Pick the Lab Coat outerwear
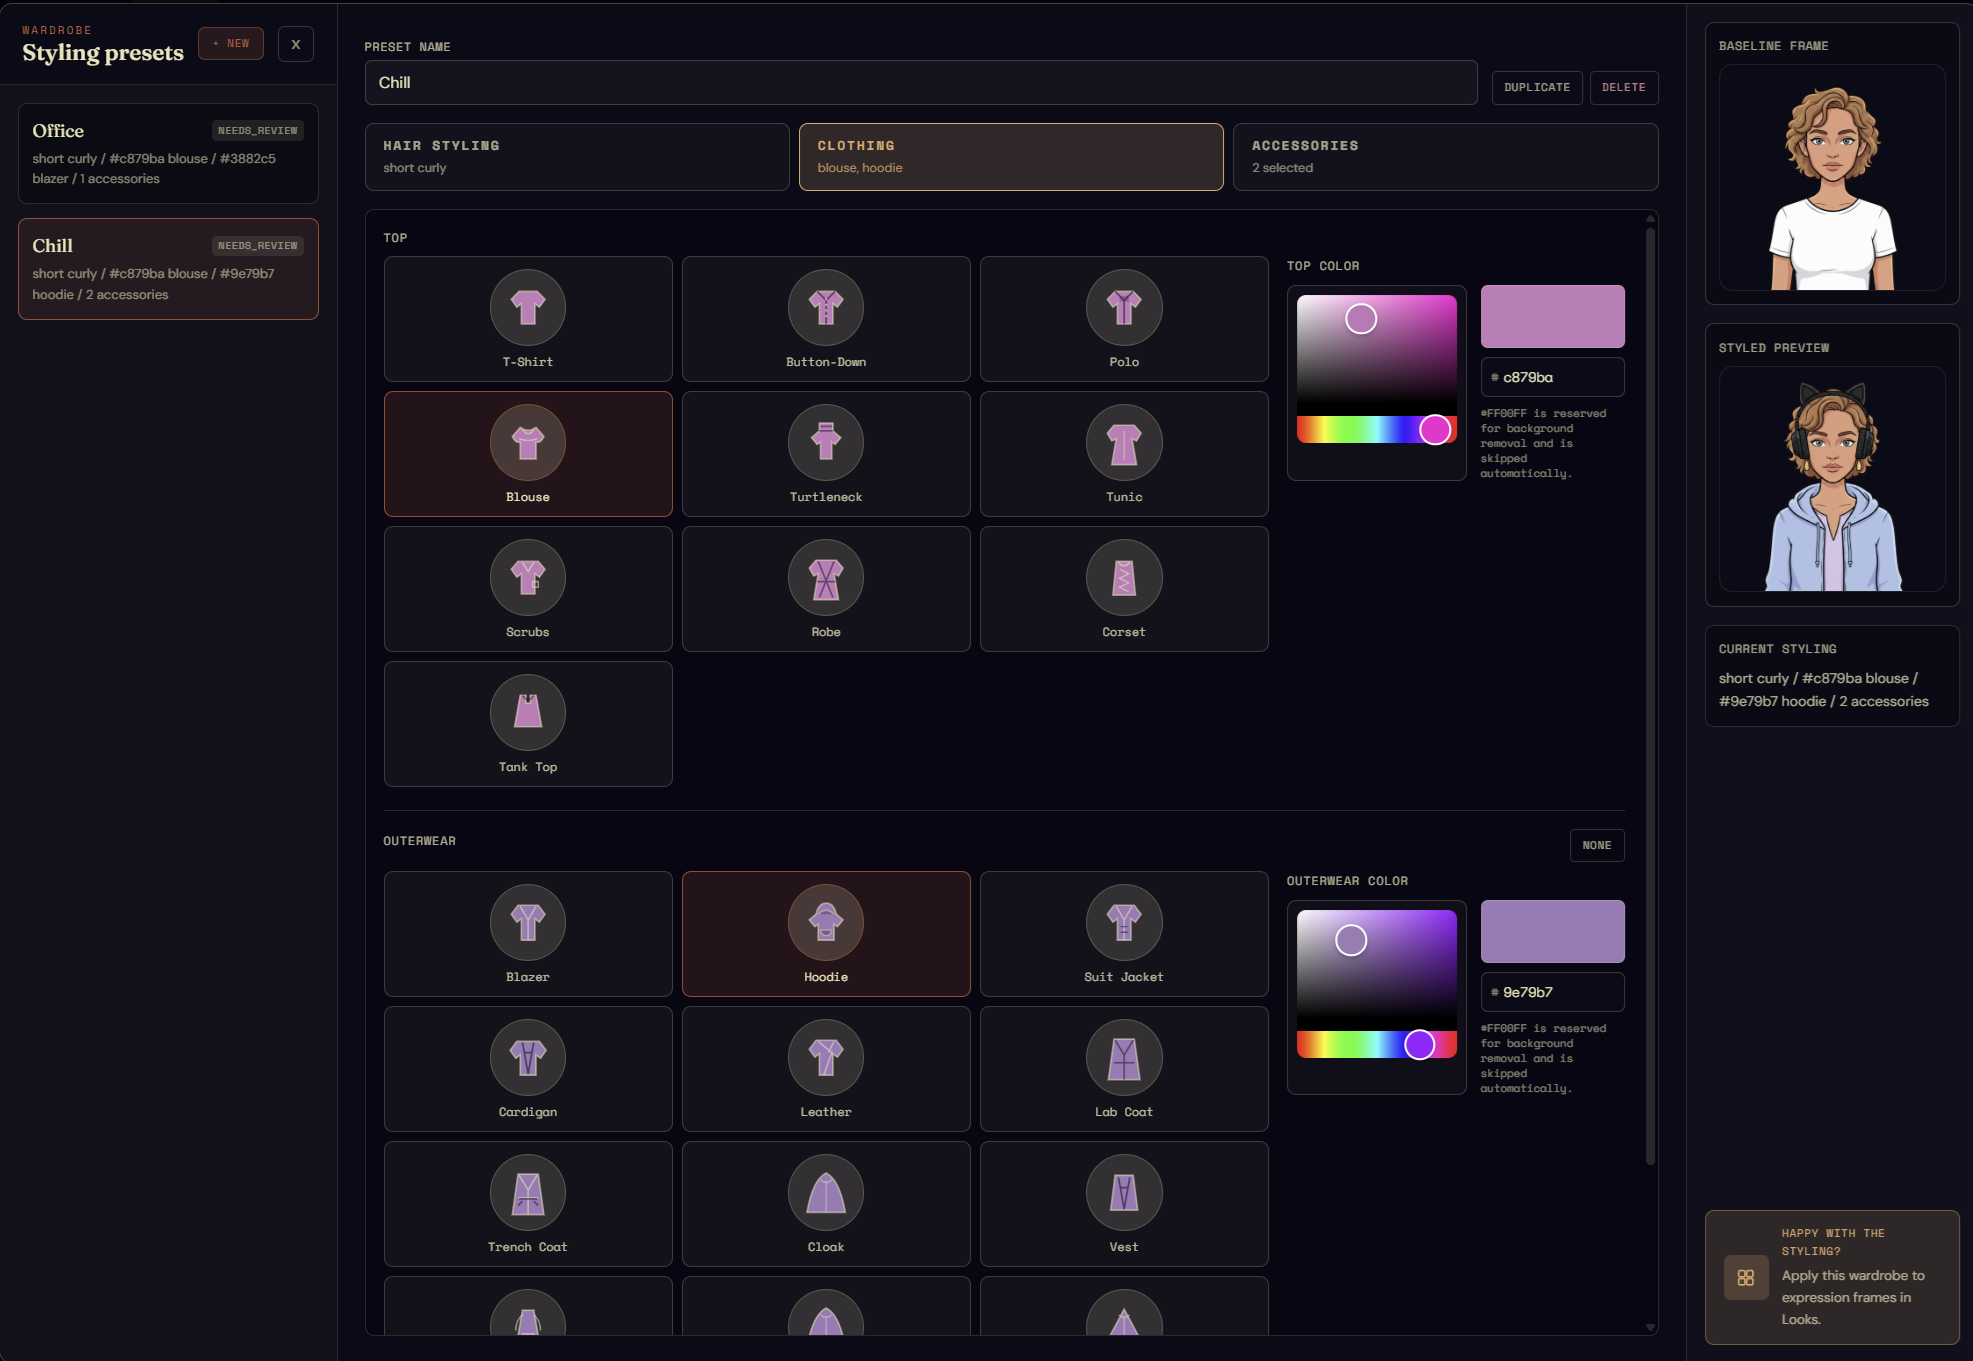1973x1361 pixels. 1124,1069
